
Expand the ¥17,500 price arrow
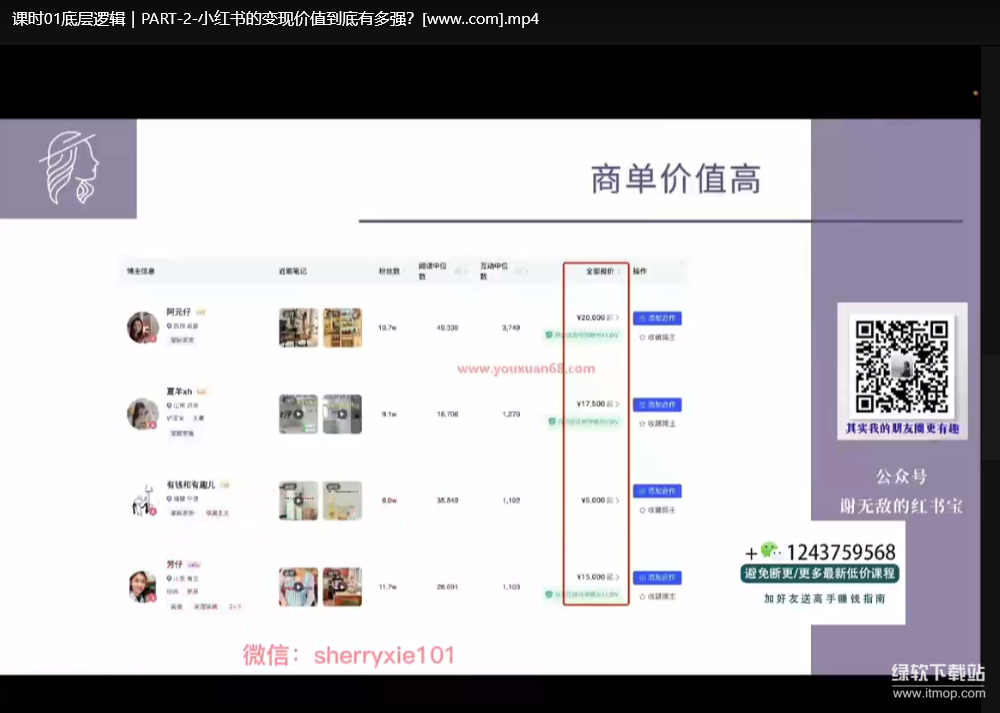616,404
